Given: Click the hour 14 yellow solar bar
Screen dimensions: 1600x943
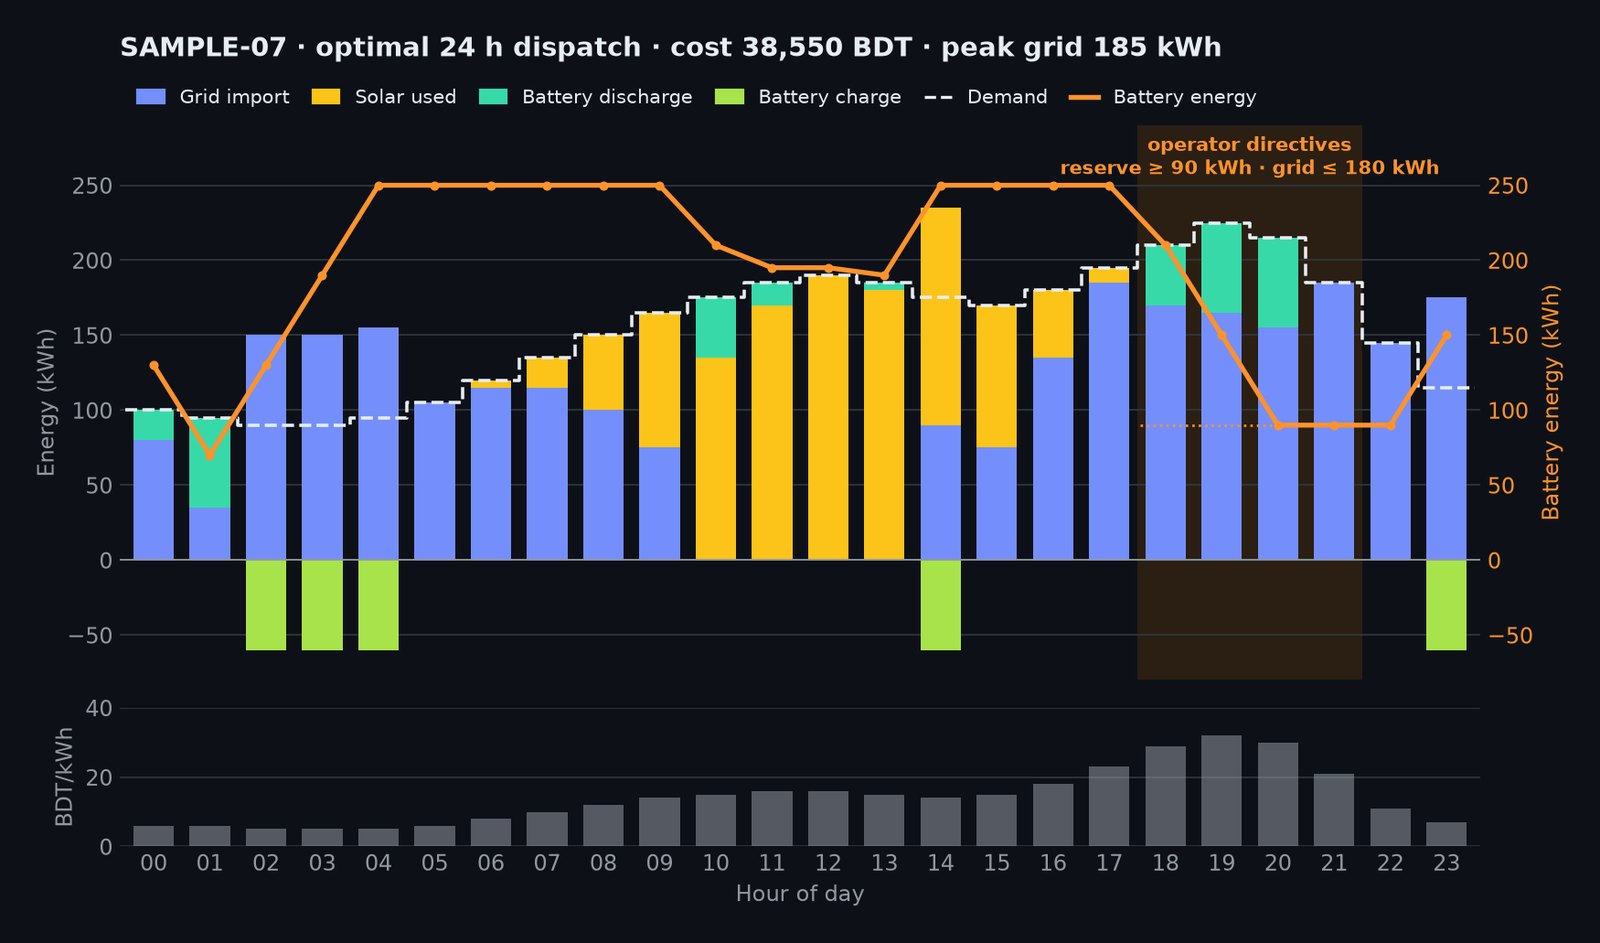Looking at the screenshot, I should [941, 317].
